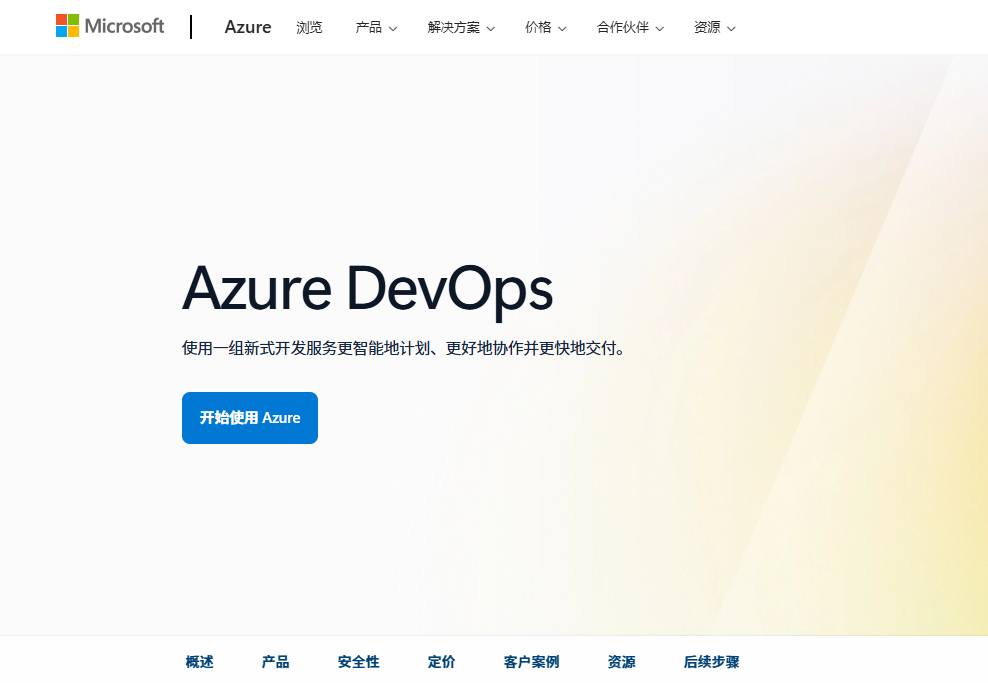The height and width of the screenshot is (683, 988).
Task: Click the subtitle beginning 使用一组新式开发服务
Action: point(403,348)
